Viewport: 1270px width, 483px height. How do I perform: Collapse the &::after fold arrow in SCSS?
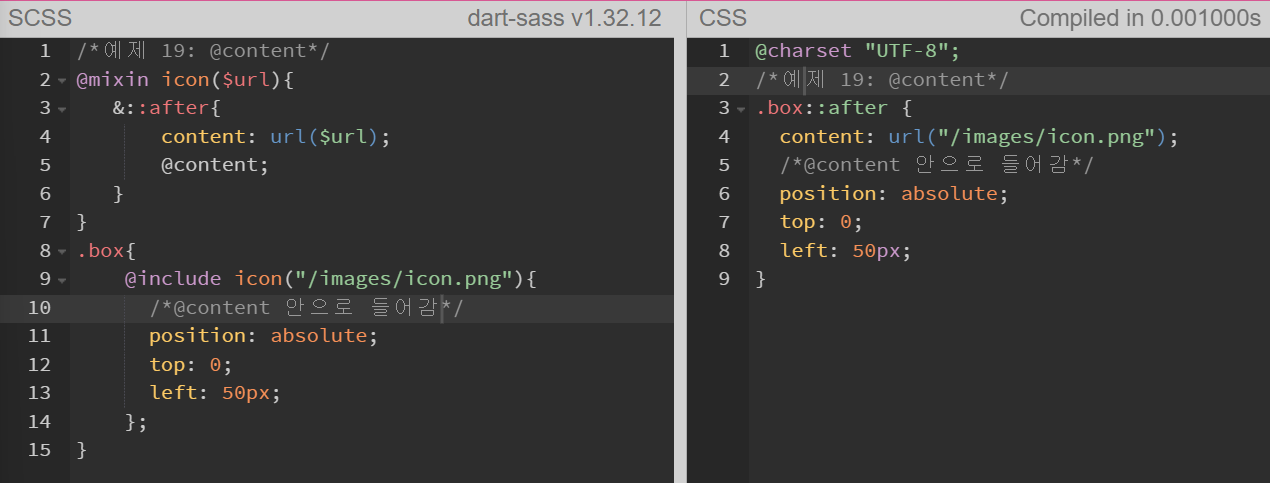pos(61,109)
